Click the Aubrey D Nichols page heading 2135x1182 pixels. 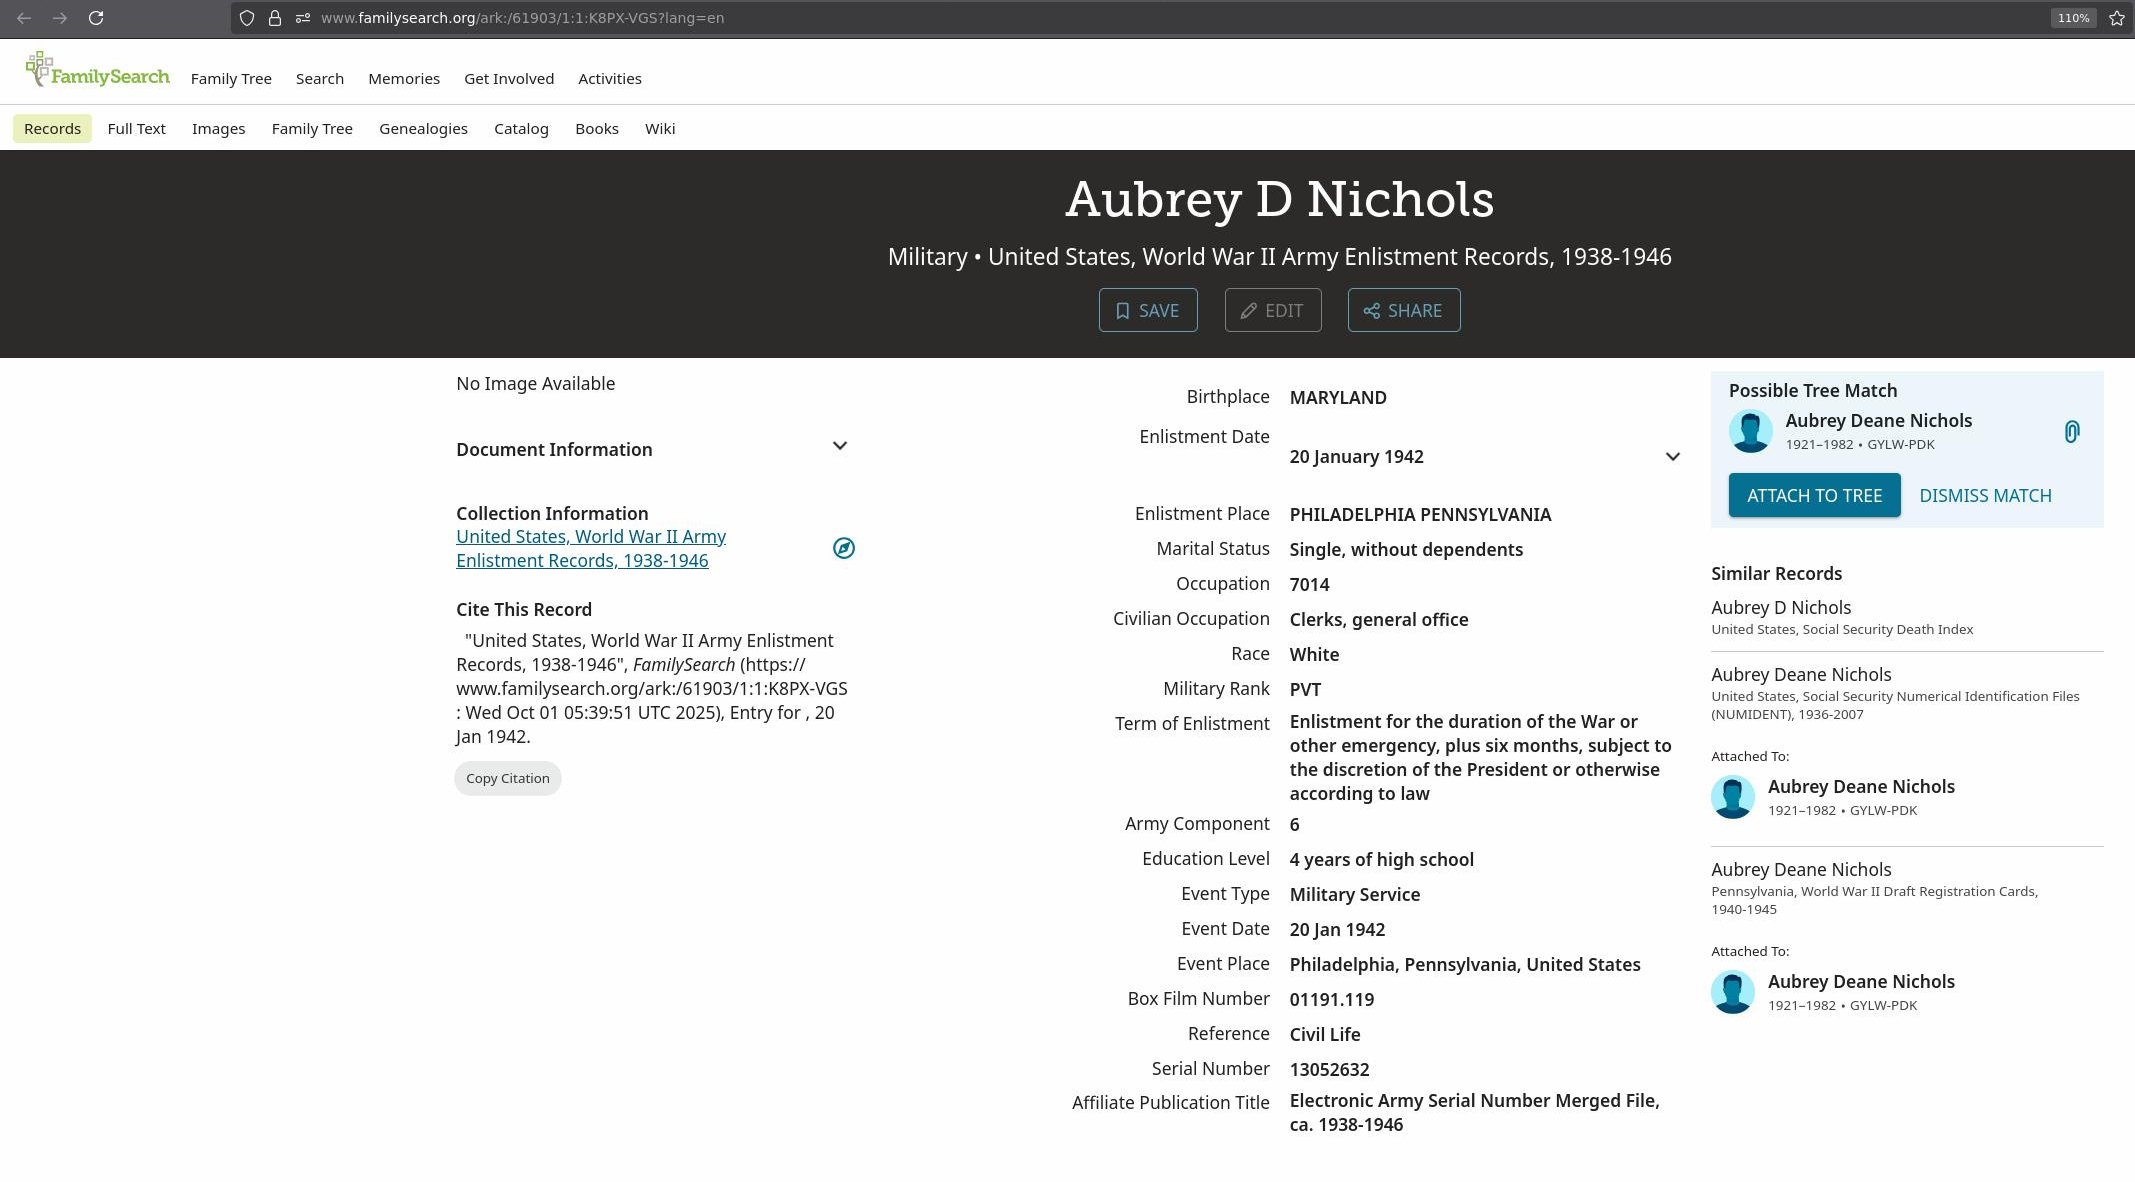point(1279,198)
